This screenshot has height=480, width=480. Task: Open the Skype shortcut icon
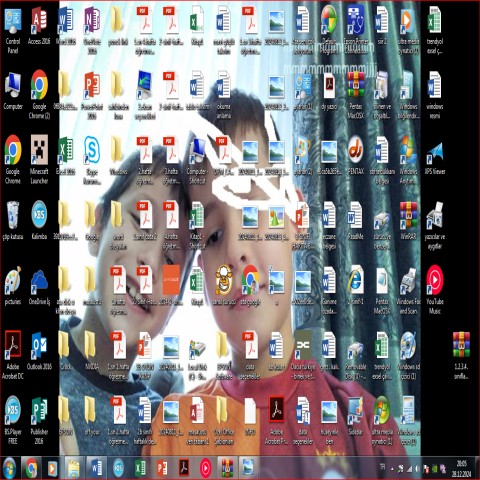point(92,159)
